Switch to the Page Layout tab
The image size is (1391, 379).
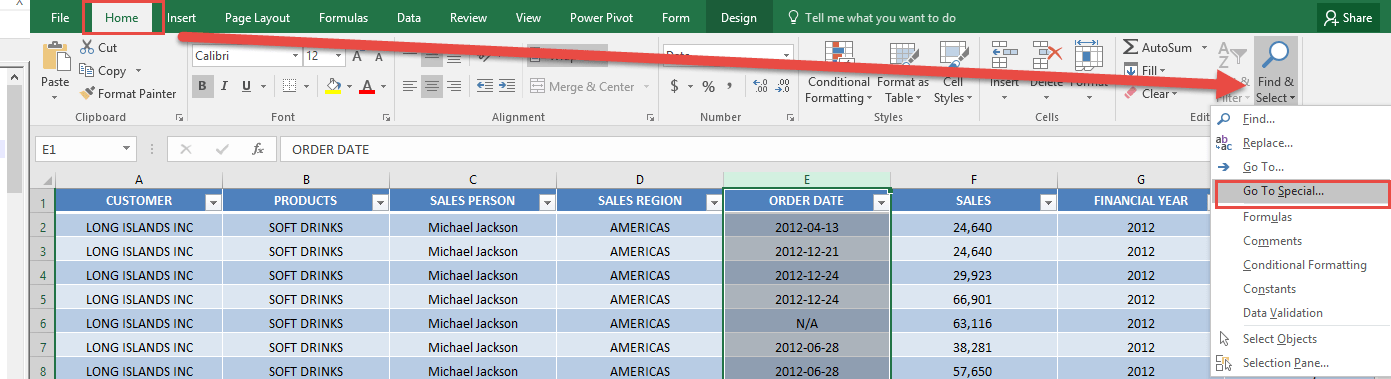[257, 18]
